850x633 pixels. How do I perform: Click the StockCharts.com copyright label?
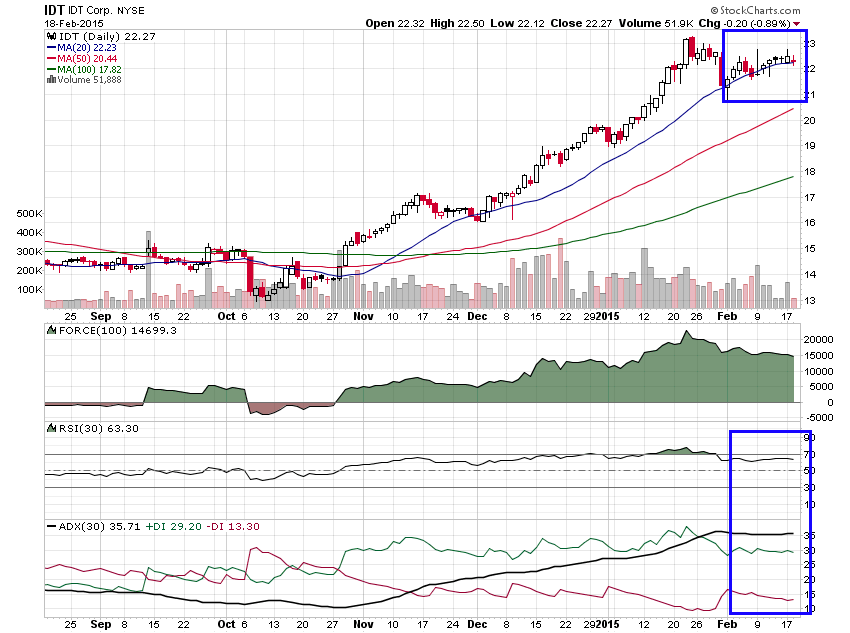pyautogui.click(x=755, y=10)
